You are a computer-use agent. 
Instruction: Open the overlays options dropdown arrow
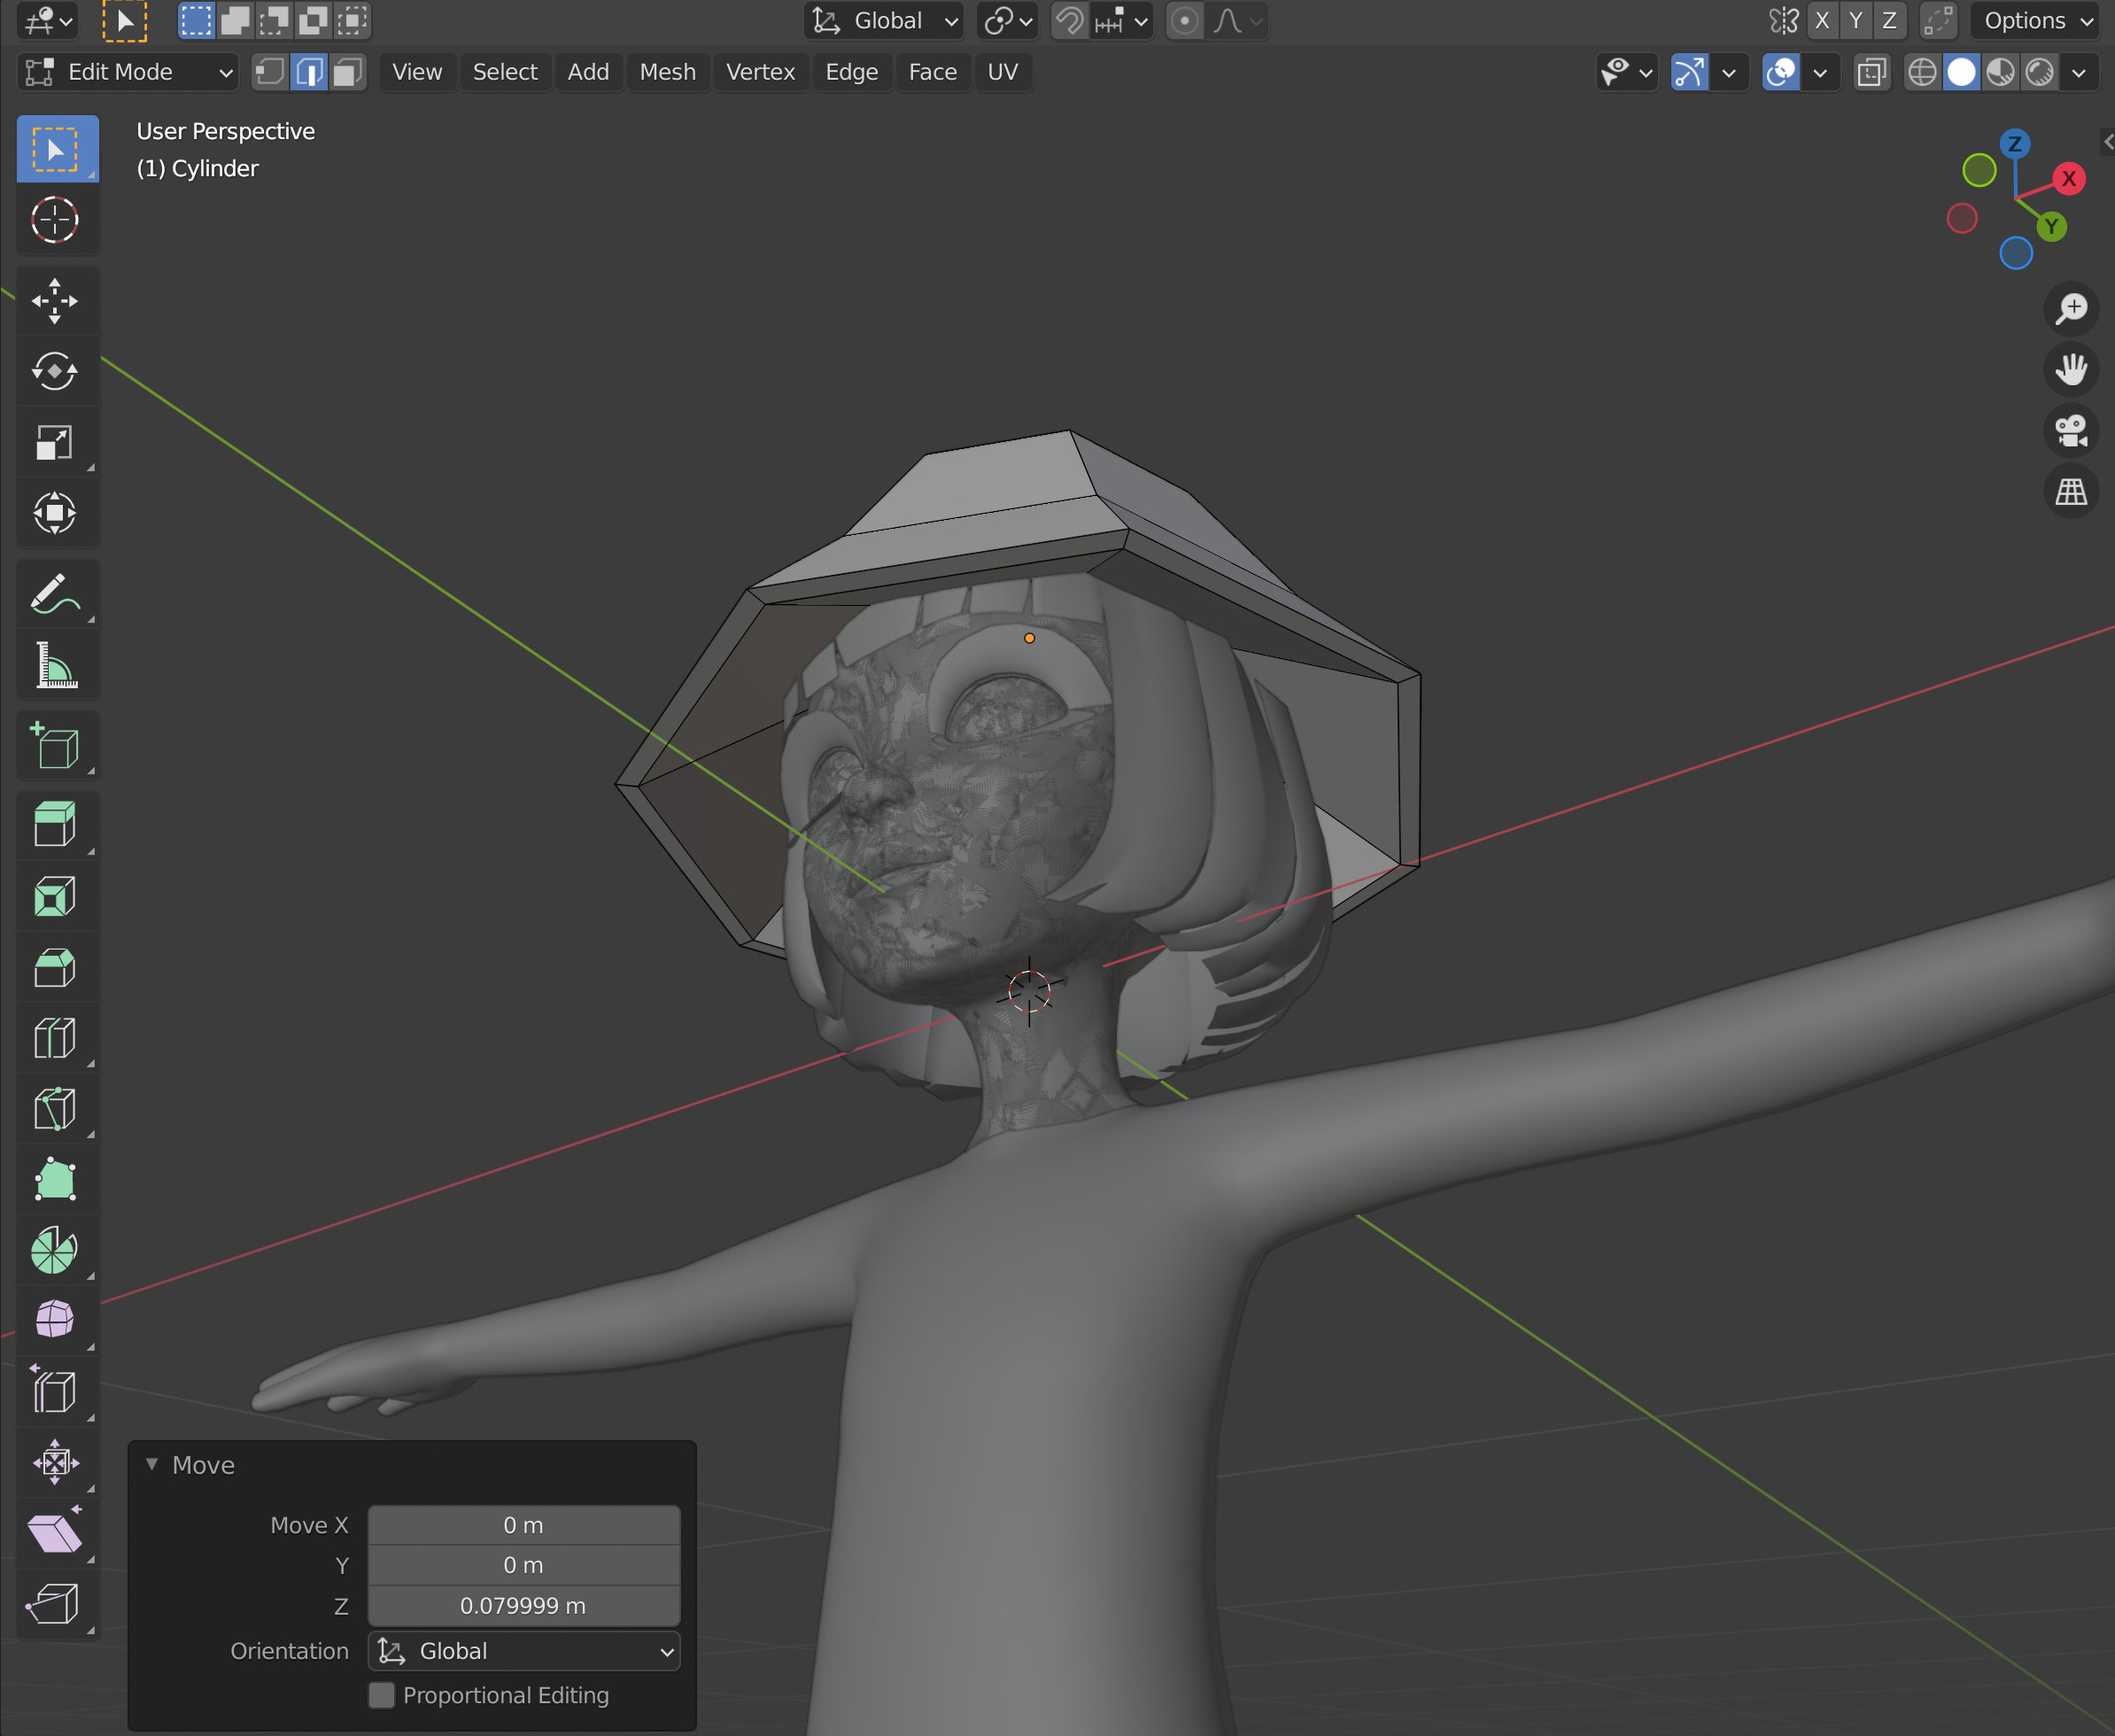click(x=1821, y=72)
